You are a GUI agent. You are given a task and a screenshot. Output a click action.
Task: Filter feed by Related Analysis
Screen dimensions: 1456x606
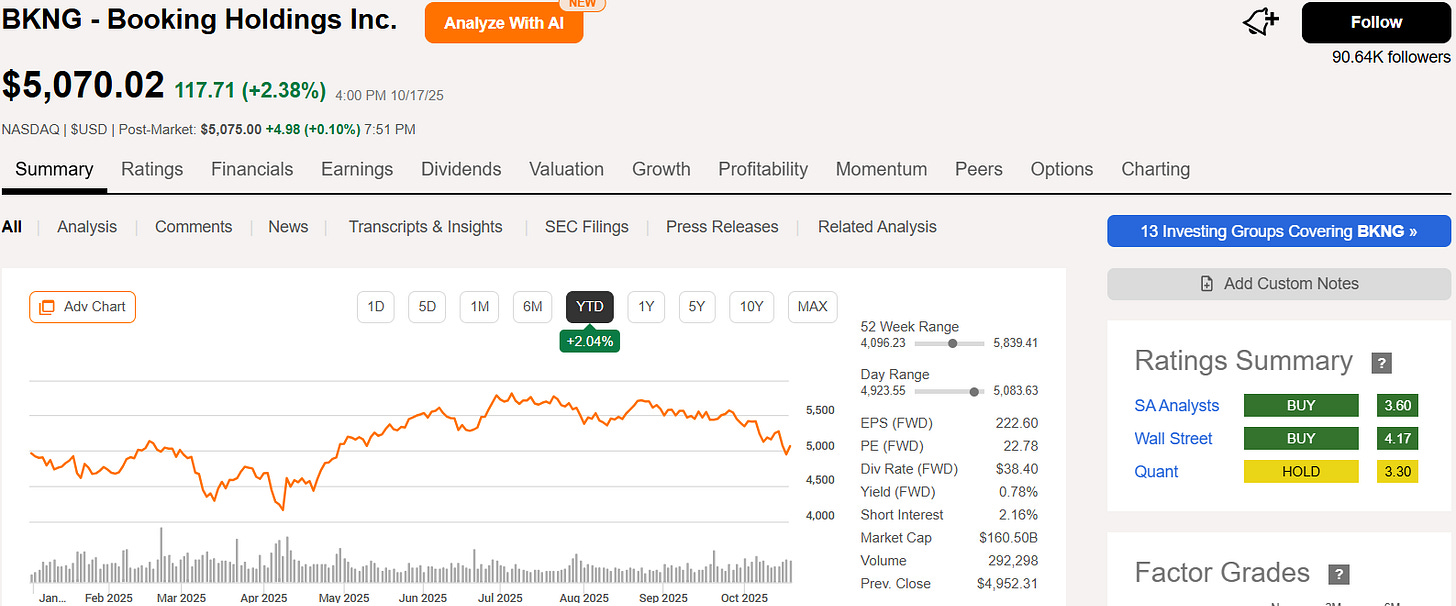pyautogui.click(x=877, y=227)
